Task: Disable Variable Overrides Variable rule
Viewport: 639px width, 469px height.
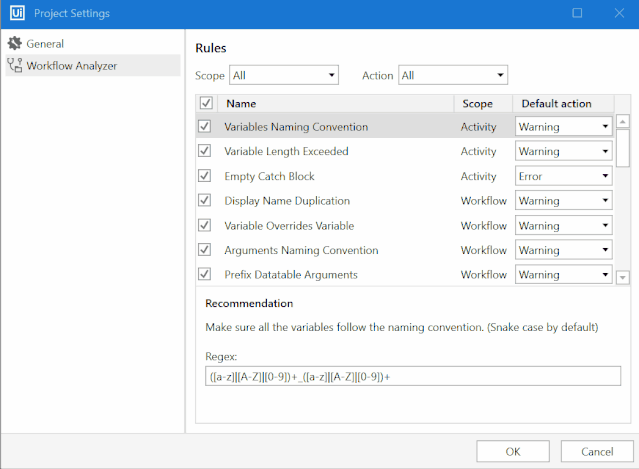Action: pos(205,225)
